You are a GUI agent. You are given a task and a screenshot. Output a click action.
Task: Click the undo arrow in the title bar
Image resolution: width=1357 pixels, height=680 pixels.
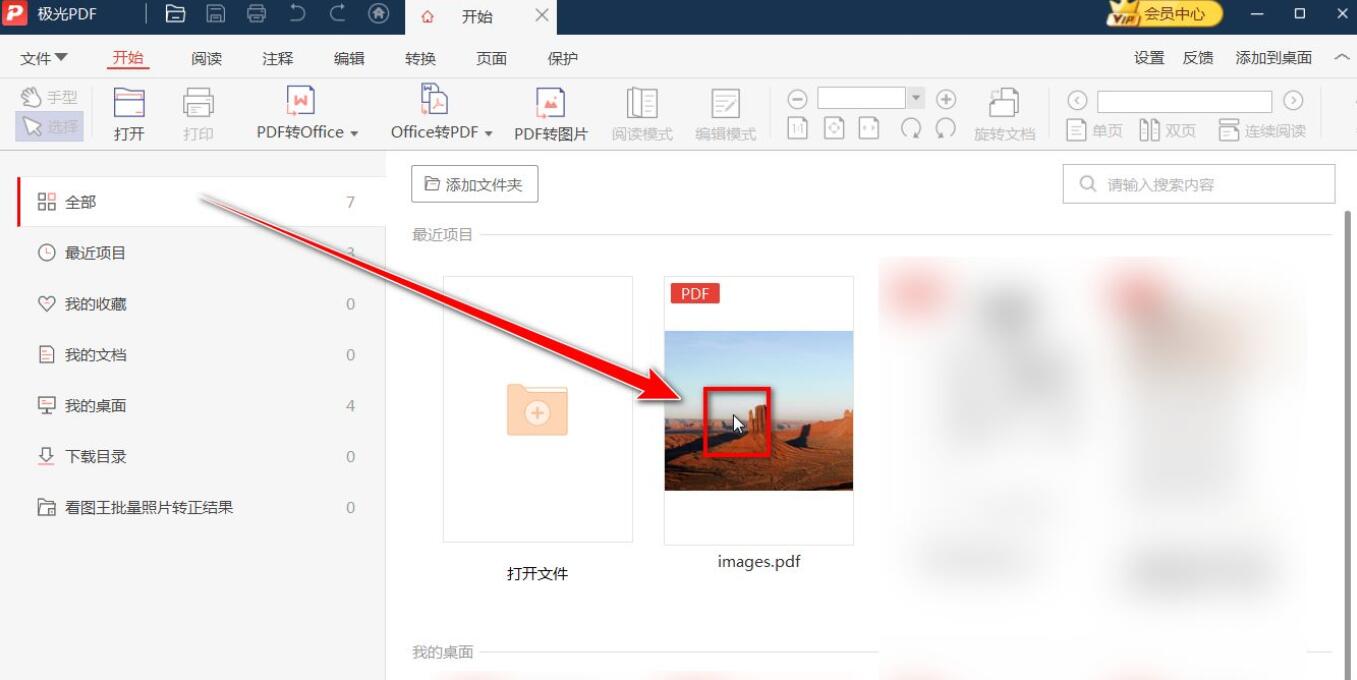(296, 14)
